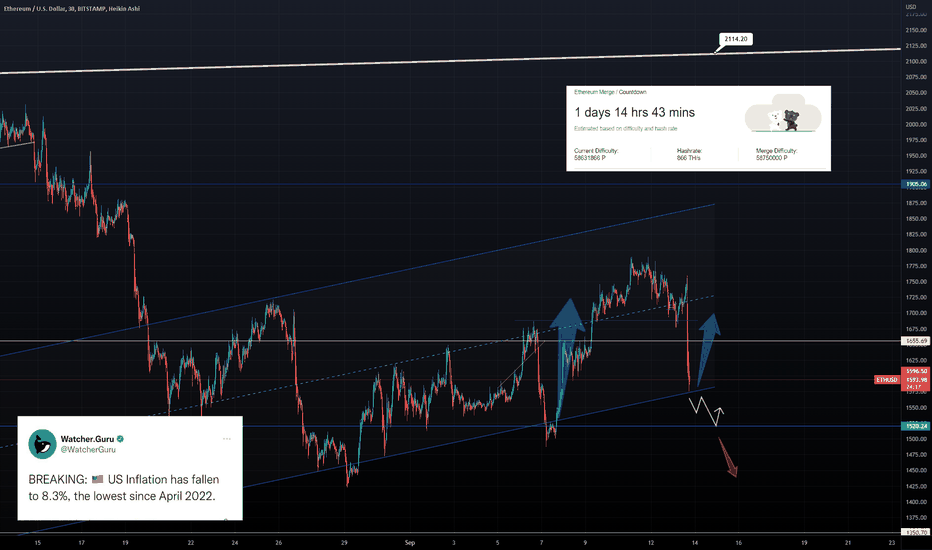Click the verified badge beside Watcher.Guru
The height and width of the screenshot is (550, 932).
[x=120, y=439]
